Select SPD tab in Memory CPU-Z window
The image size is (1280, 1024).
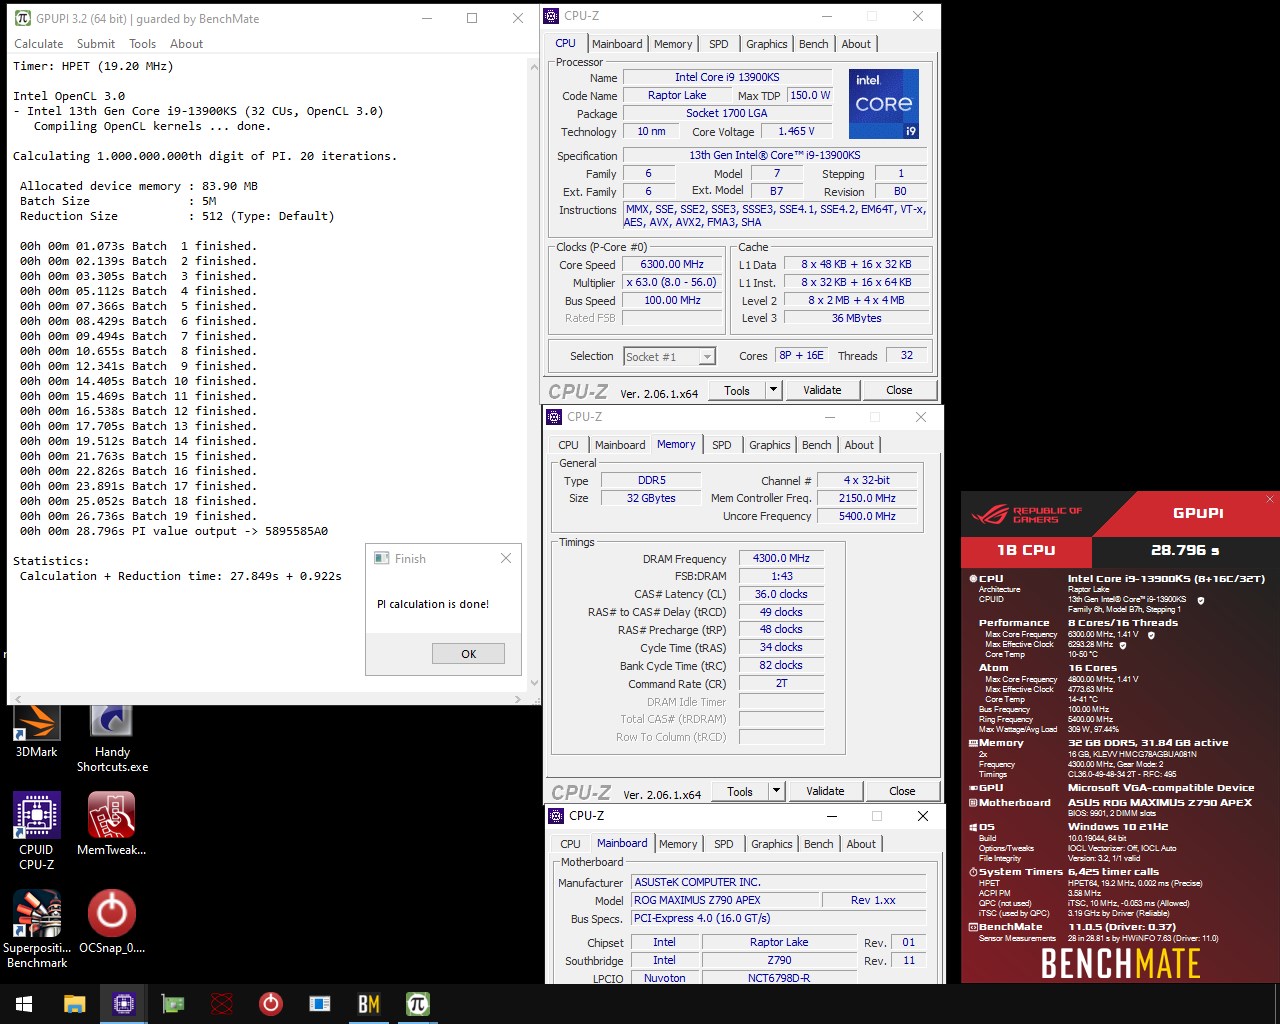pyautogui.click(x=722, y=445)
